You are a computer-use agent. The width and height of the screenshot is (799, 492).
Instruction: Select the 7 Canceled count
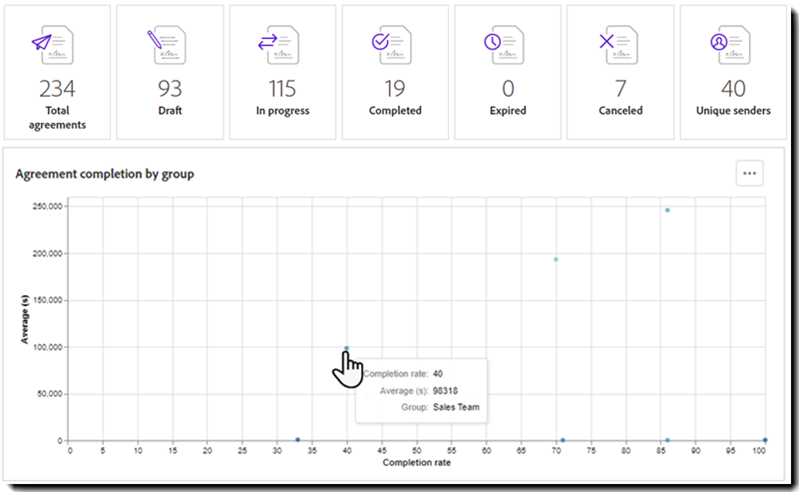click(x=620, y=89)
